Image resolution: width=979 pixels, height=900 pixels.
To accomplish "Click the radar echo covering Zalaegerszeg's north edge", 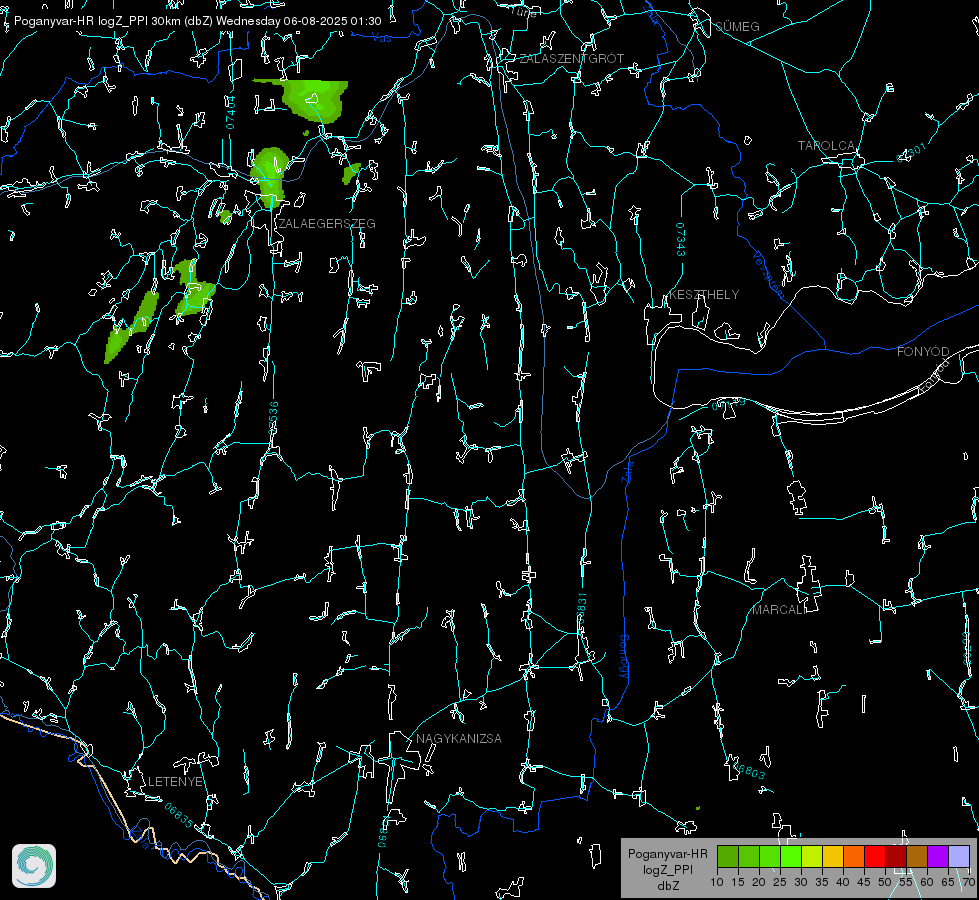I will coord(270,176).
